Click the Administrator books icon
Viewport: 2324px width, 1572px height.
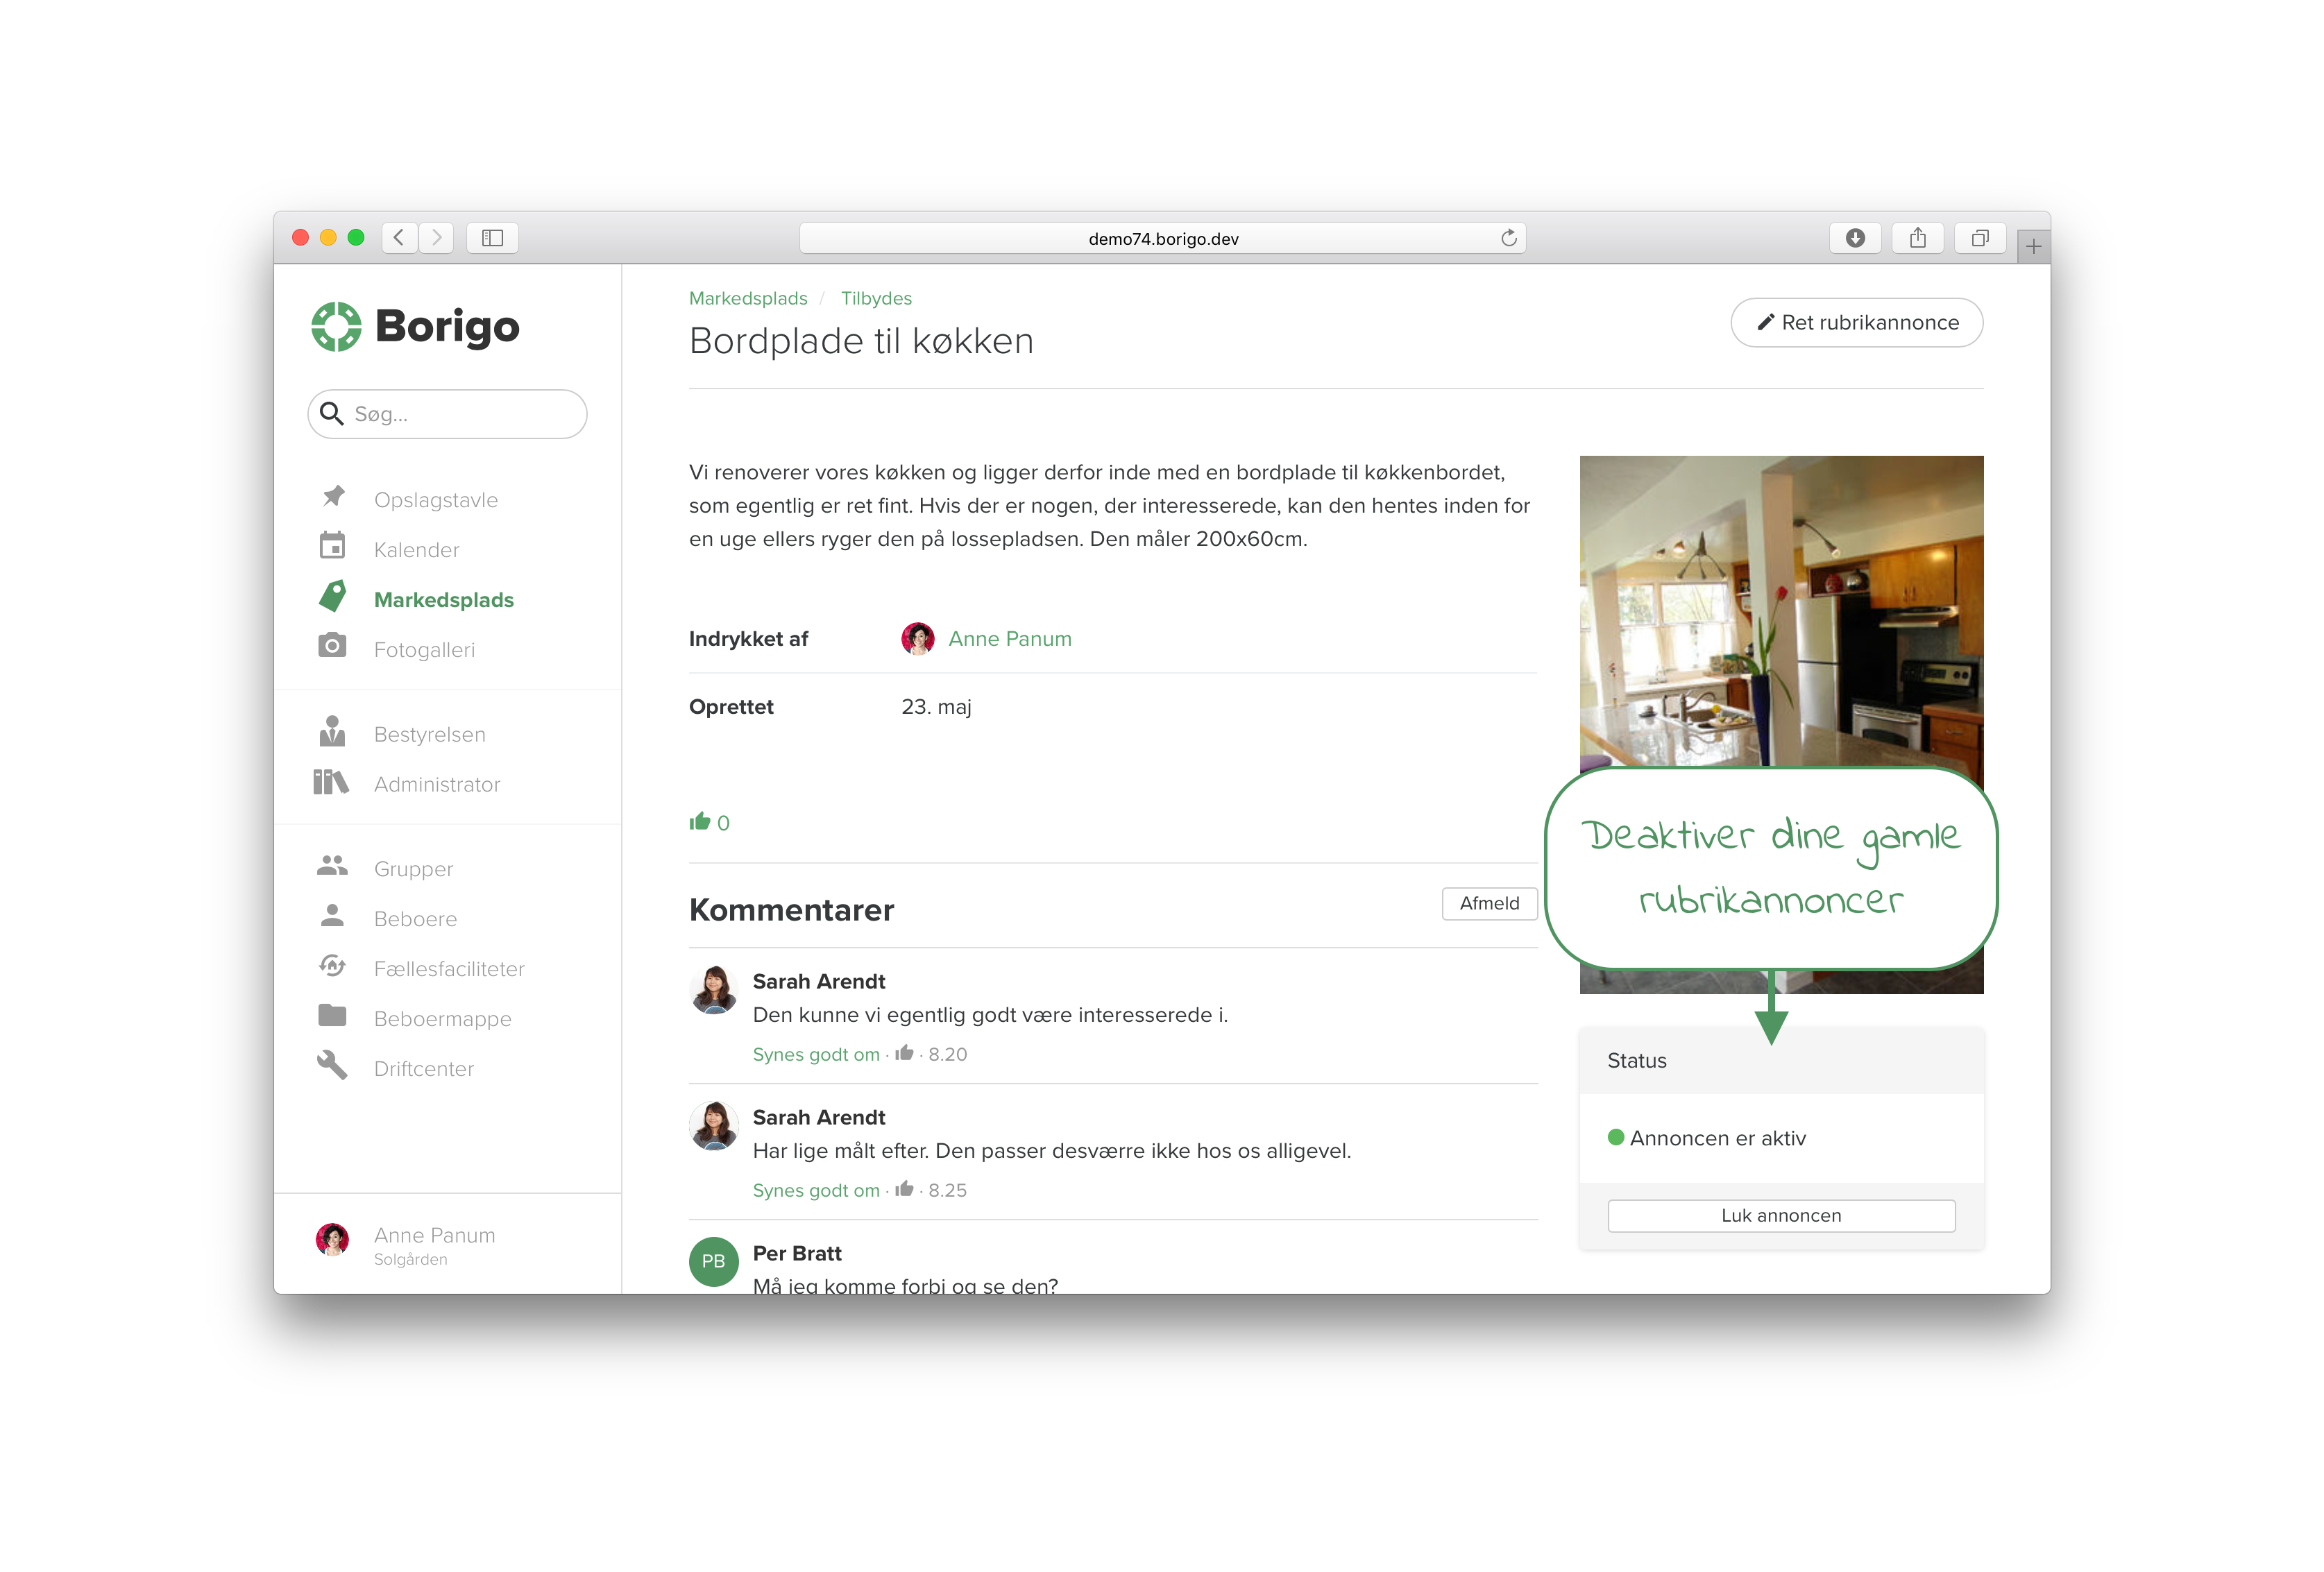pos(331,782)
